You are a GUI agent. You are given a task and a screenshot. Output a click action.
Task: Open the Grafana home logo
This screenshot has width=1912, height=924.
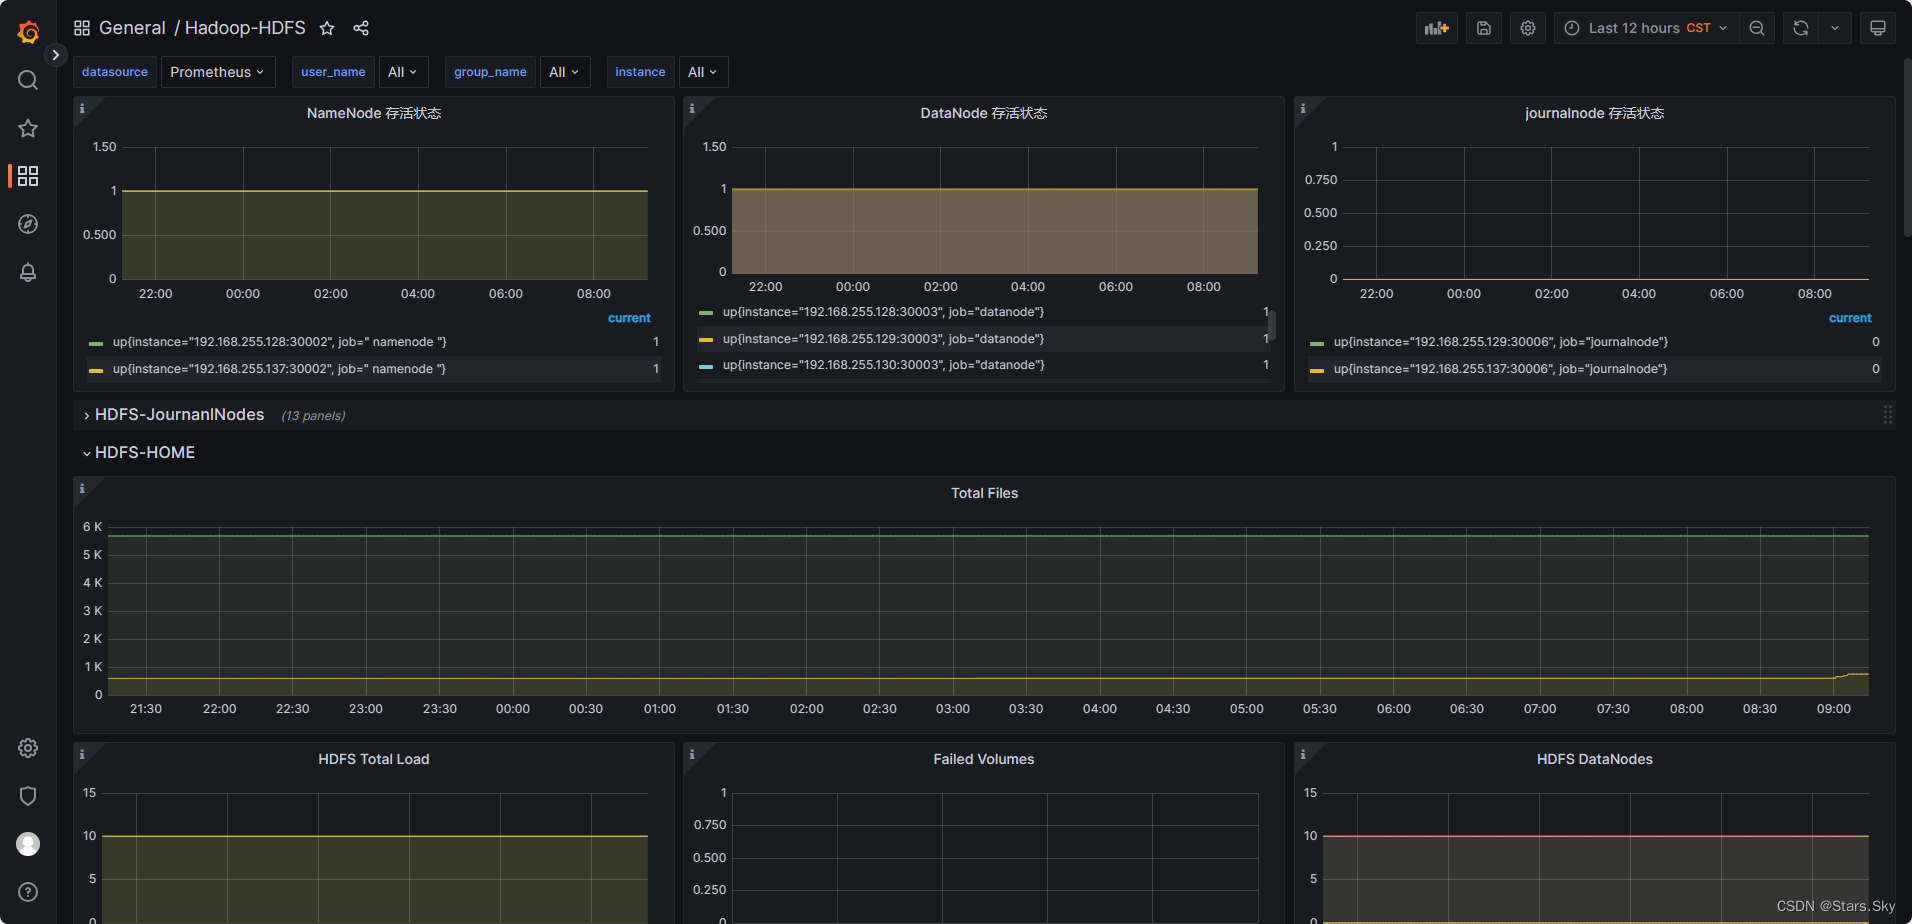click(x=28, y=32)
